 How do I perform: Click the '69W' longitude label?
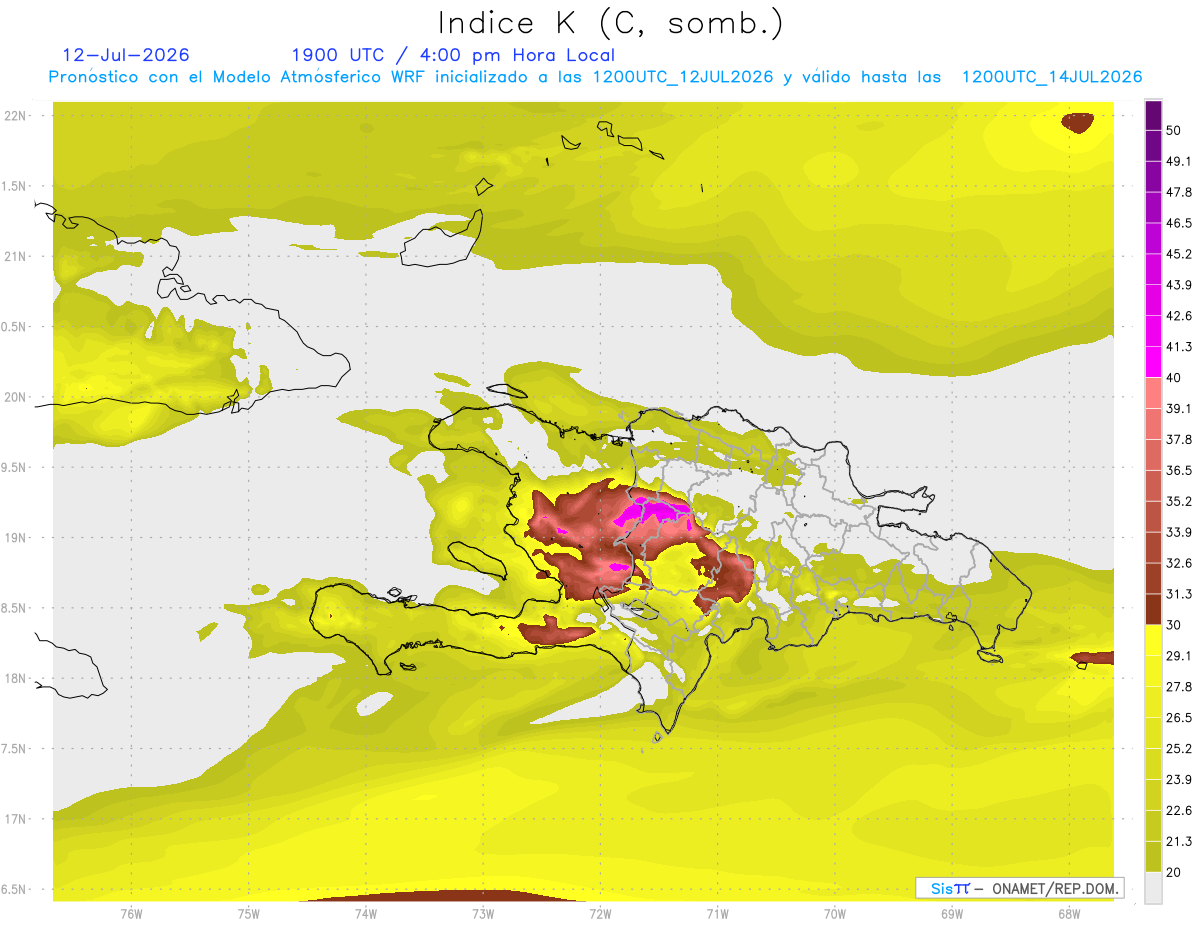pyautogui.click(x=951, y=913)
